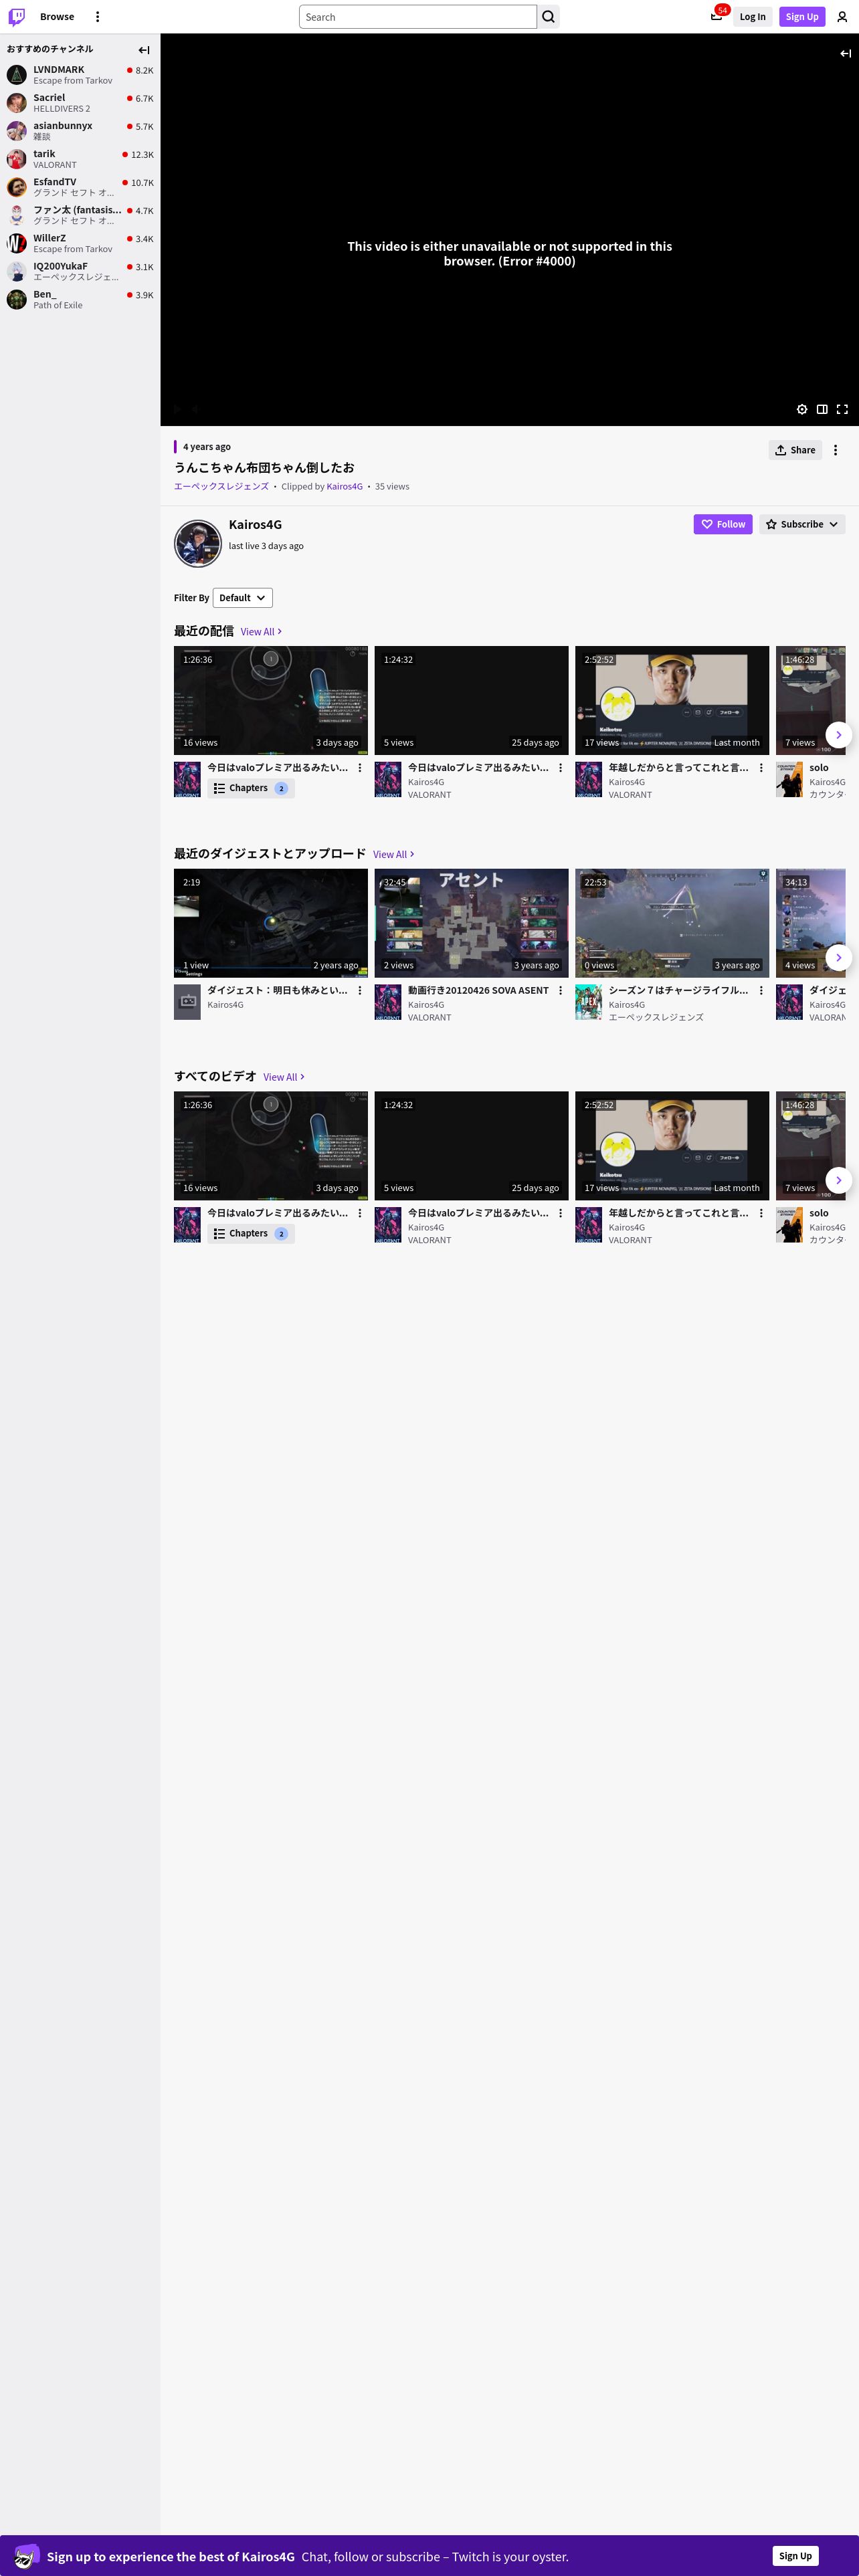Open the more options menu beside Browse
Image resolution: width=859 pixels, height=2576 pixels.
[97, 17]
